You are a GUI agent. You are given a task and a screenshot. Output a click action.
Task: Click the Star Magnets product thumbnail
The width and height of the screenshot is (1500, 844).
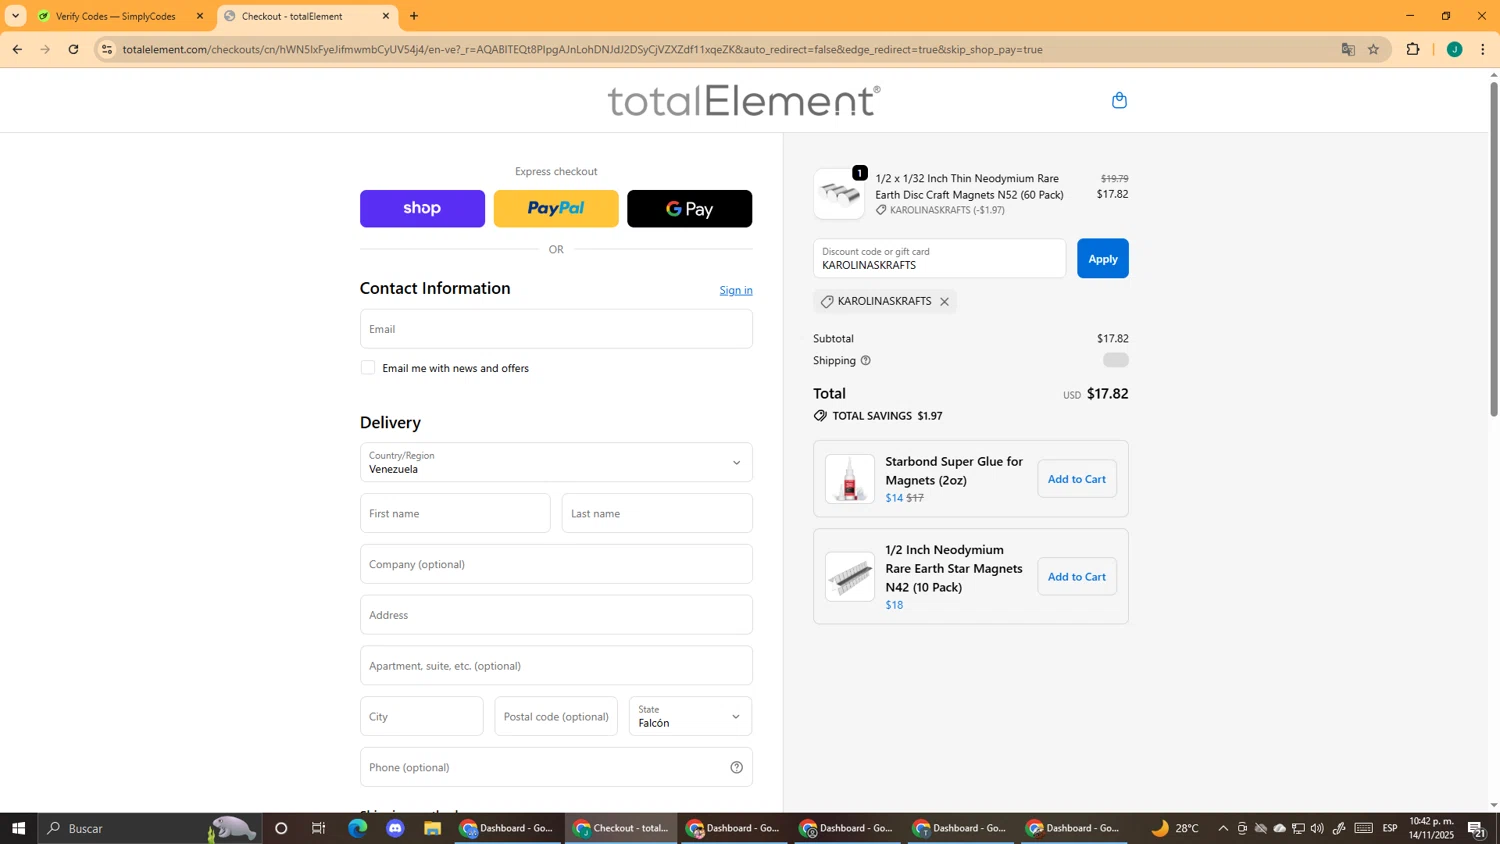pos(850,577)
